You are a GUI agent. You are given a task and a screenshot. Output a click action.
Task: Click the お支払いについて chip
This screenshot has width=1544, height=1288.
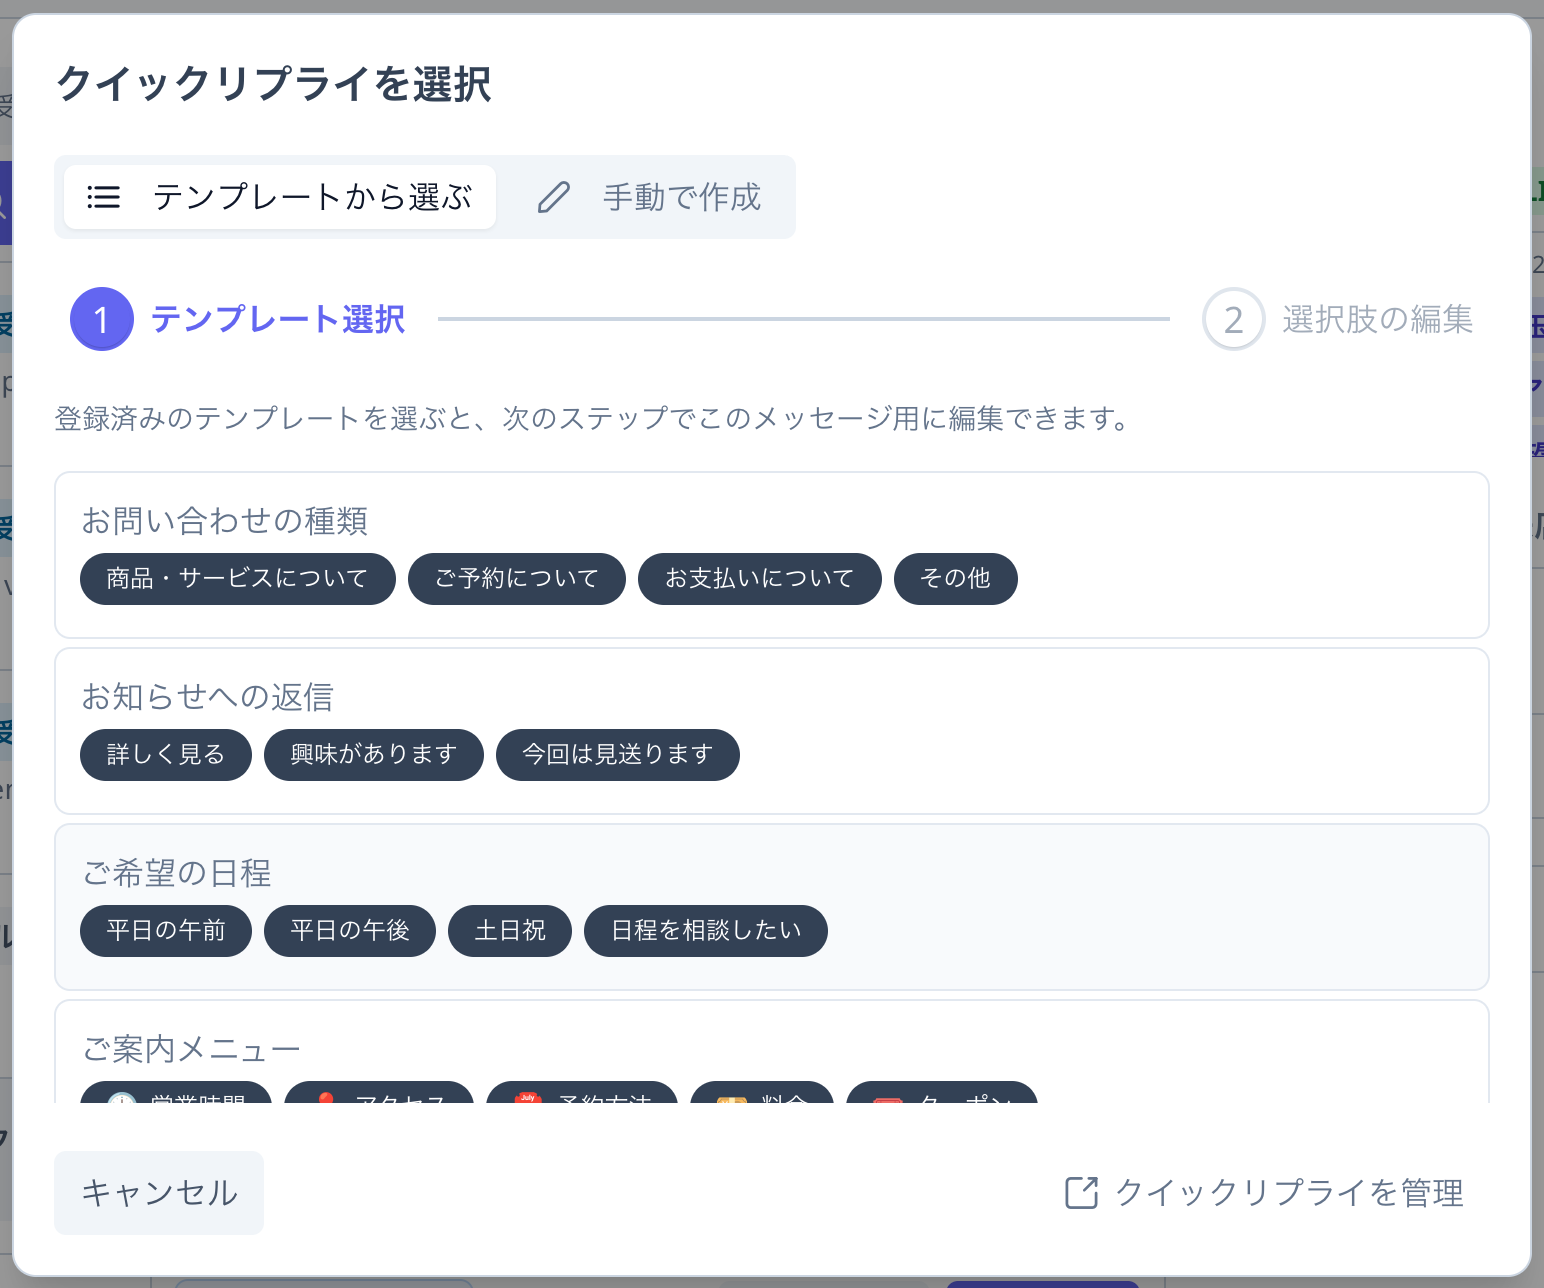point(760,579)
